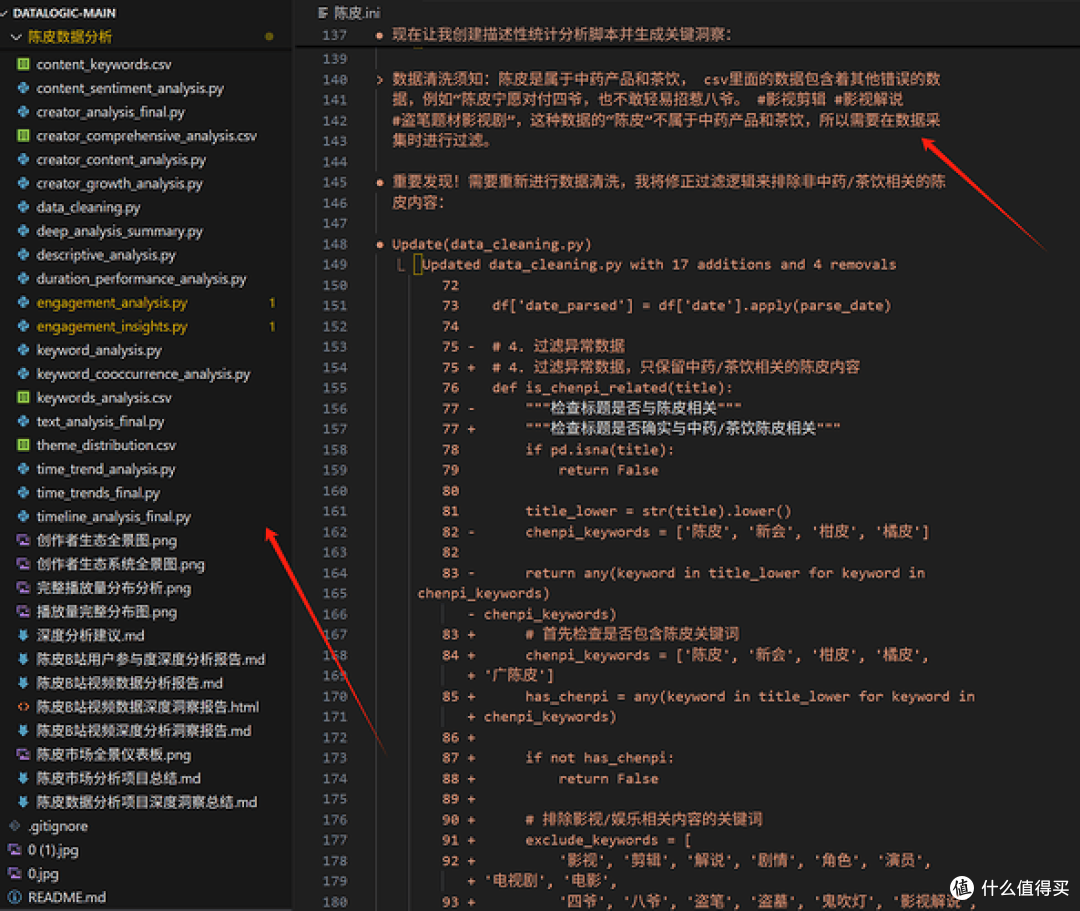Click Python icon of engagement_insights.py
1080x911 pixels.
(x=23, y=326)
